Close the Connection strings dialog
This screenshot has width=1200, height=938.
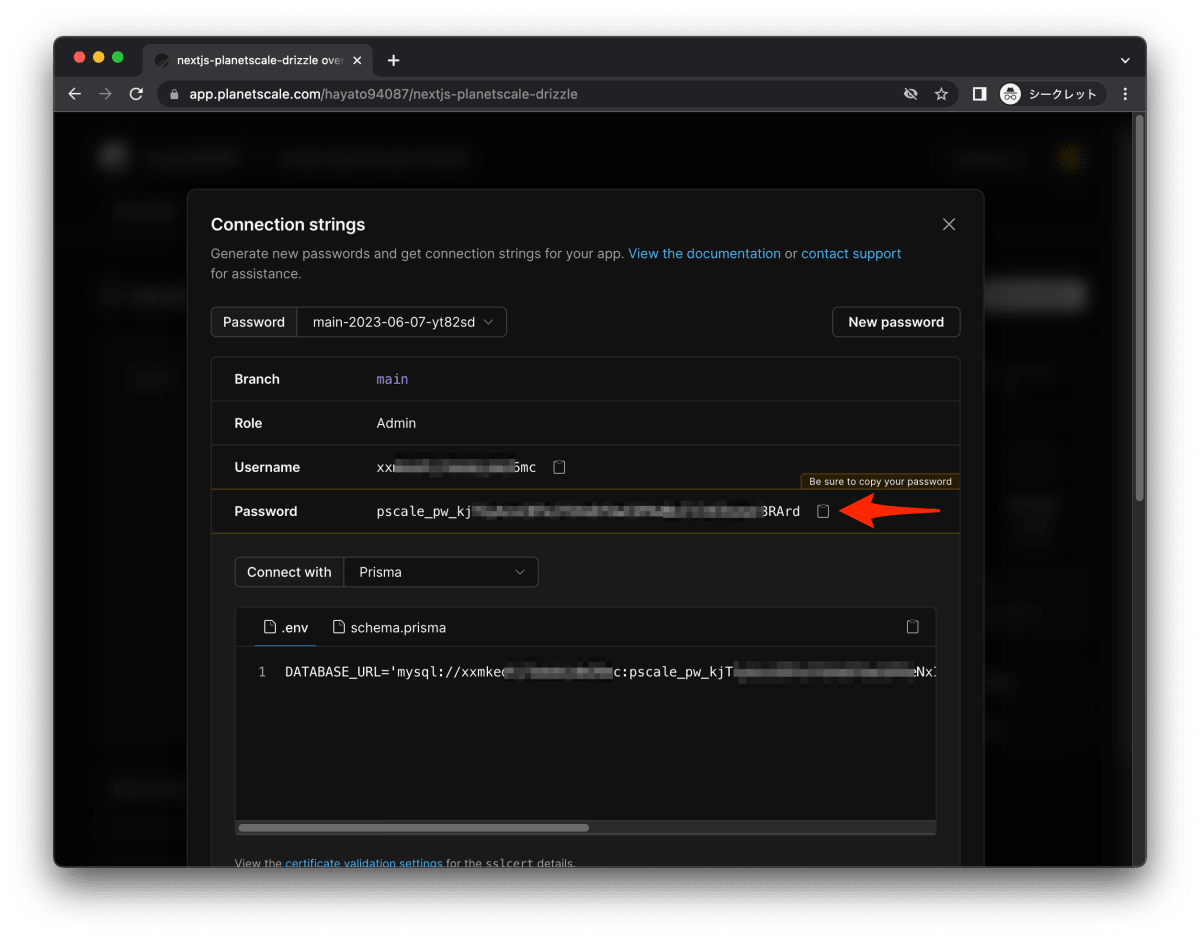pos(949,224)
